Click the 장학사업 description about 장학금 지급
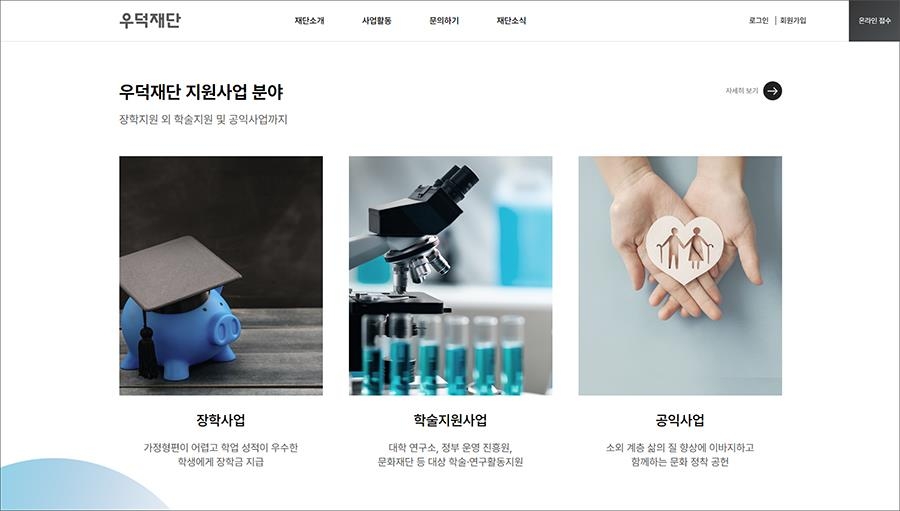 tap(221, 455)
